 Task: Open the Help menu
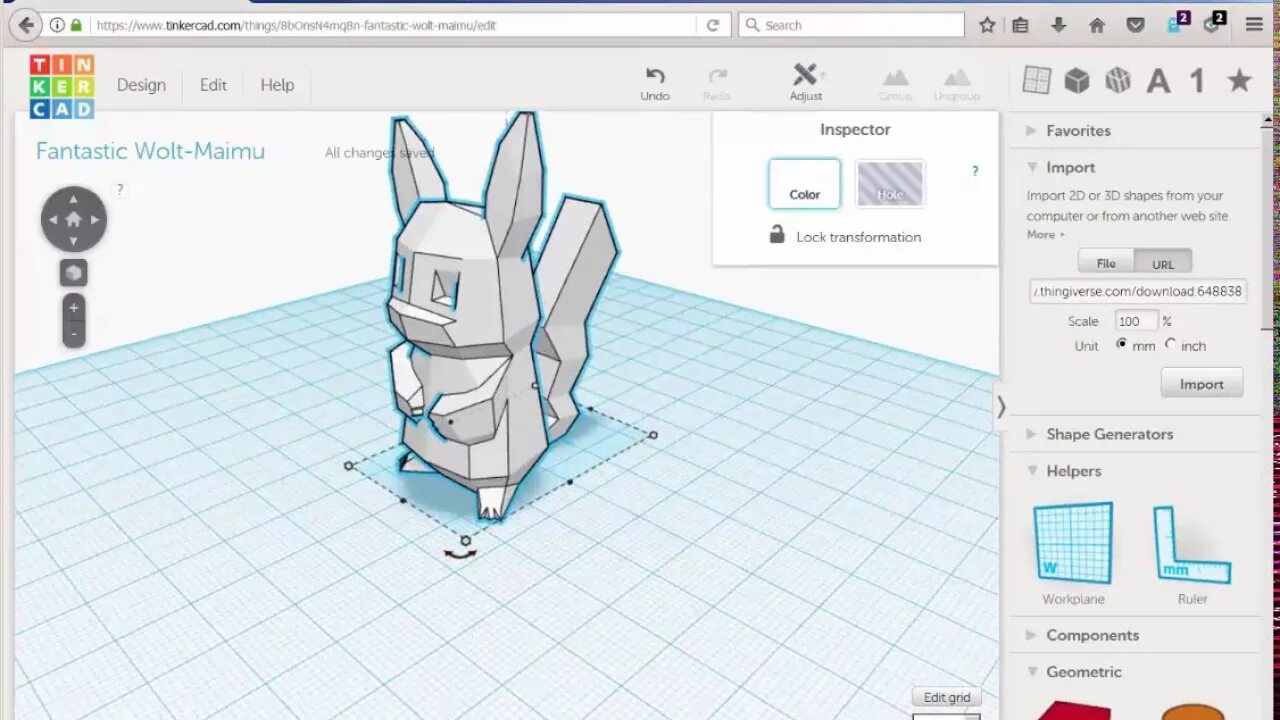tap(277, 85)
